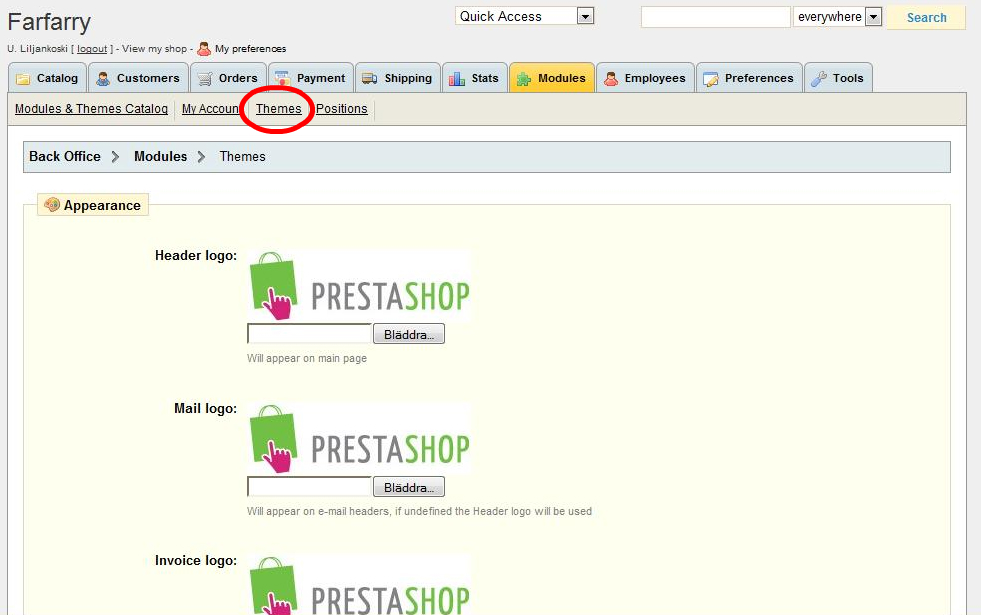
Task: Click the Header logo file path field
Action: [310, 334]
